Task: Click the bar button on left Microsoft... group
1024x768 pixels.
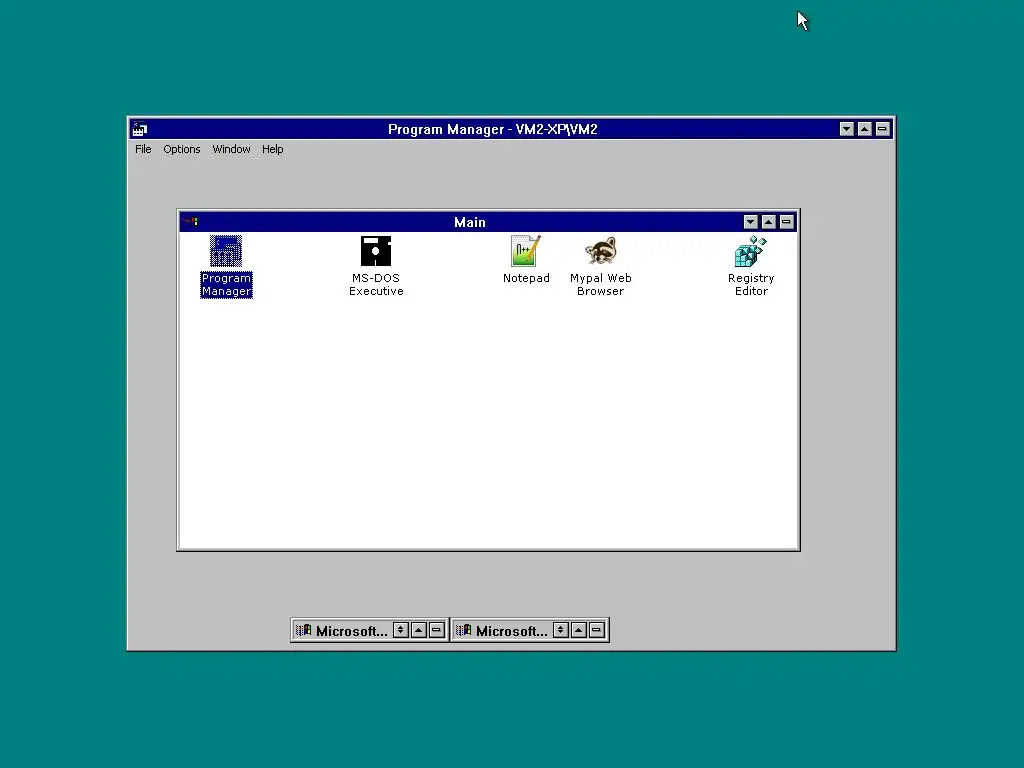Action: (x=437, y=630)
